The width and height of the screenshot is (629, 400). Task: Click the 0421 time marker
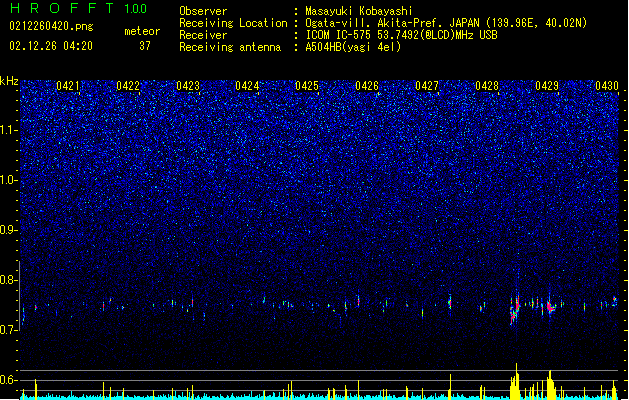pos(68,86)
